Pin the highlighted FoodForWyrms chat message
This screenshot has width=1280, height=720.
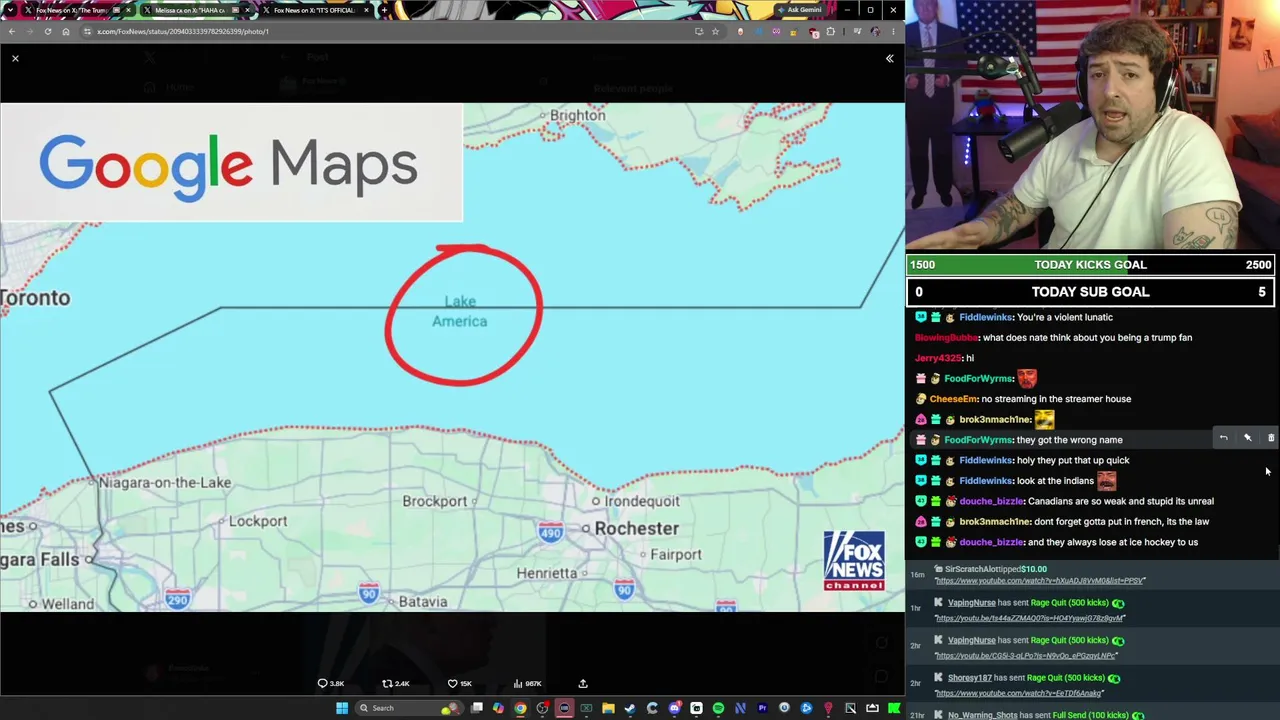(1247, 438)
